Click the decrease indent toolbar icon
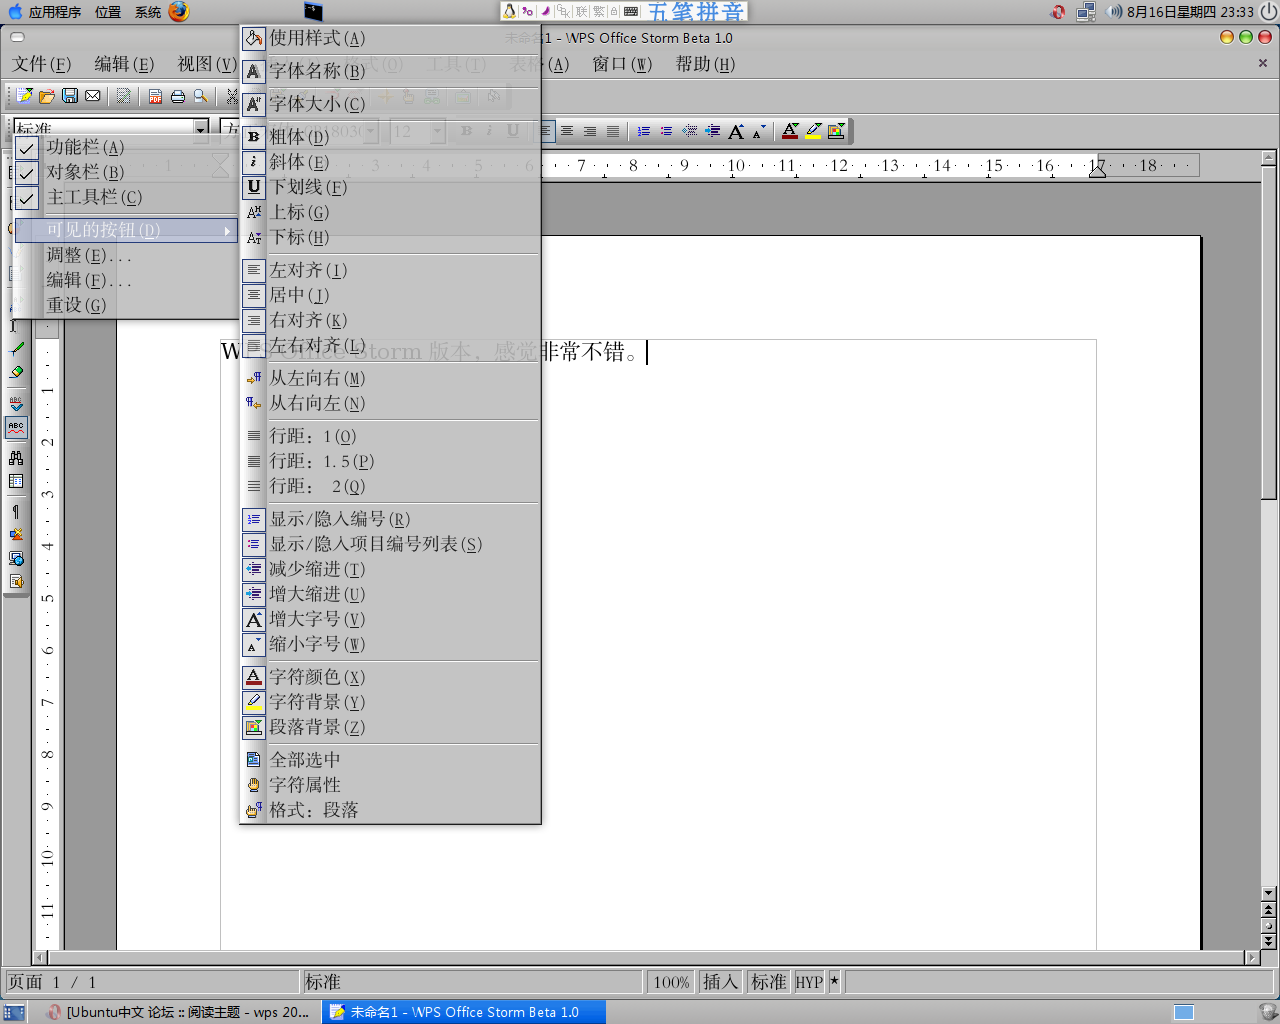Image resolution: width=1280 pixels, height=1024 pixels. pos(689,131)
